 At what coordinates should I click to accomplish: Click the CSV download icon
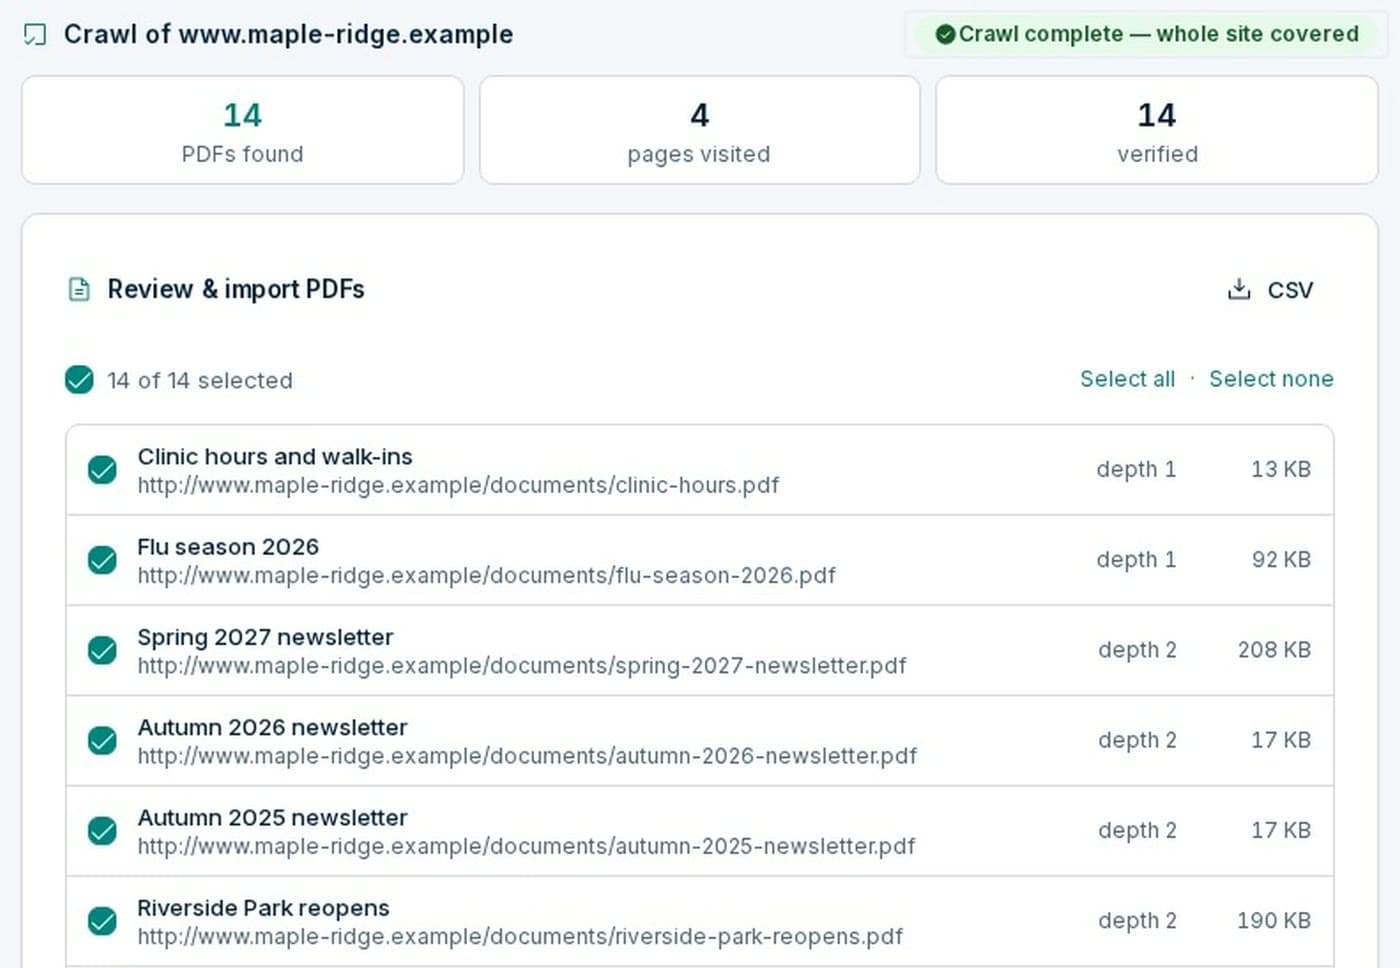[x=1239, y=289]
